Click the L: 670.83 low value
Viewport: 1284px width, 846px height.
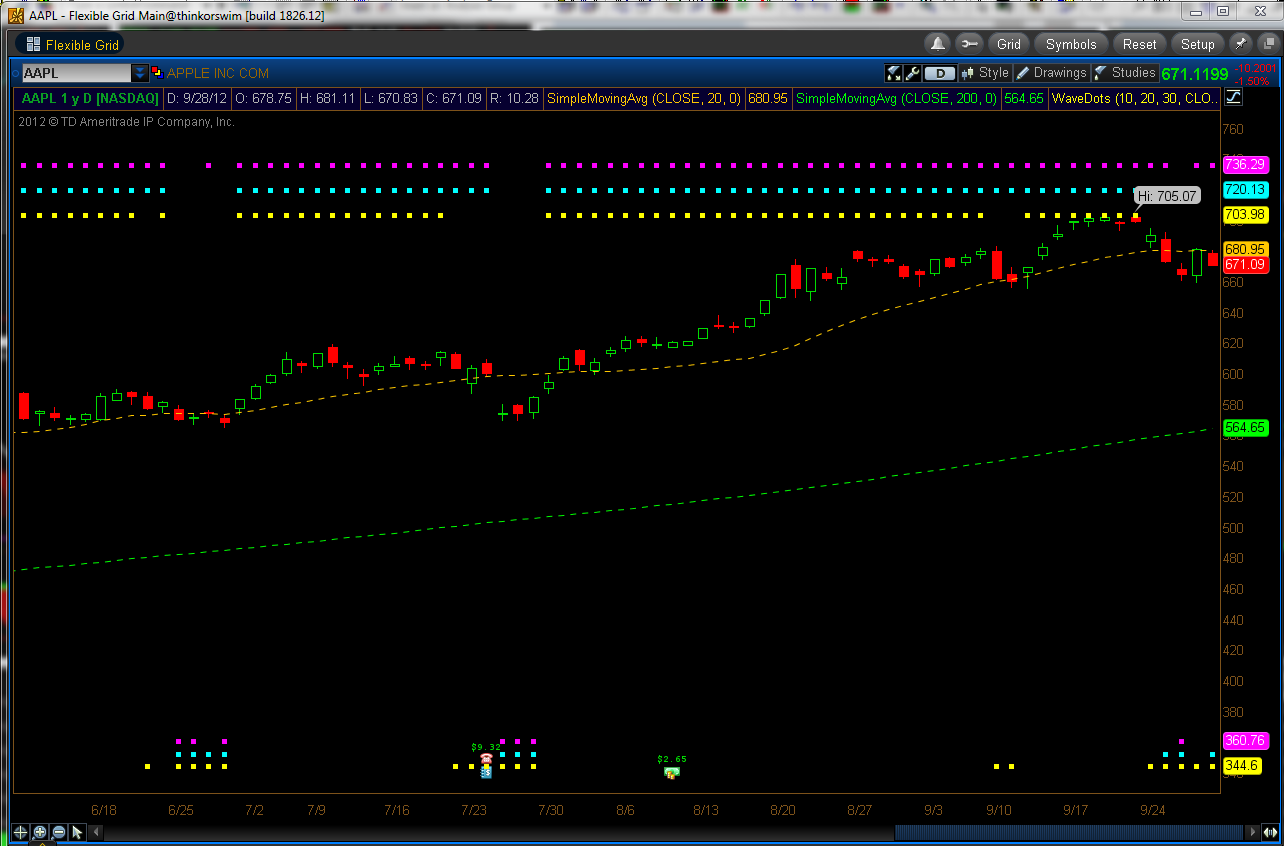(x=390, y=98)
